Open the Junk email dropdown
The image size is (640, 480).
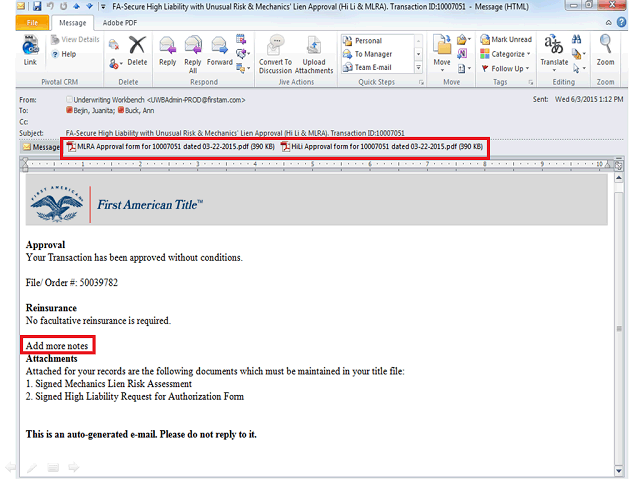click(x=116, y=64)
